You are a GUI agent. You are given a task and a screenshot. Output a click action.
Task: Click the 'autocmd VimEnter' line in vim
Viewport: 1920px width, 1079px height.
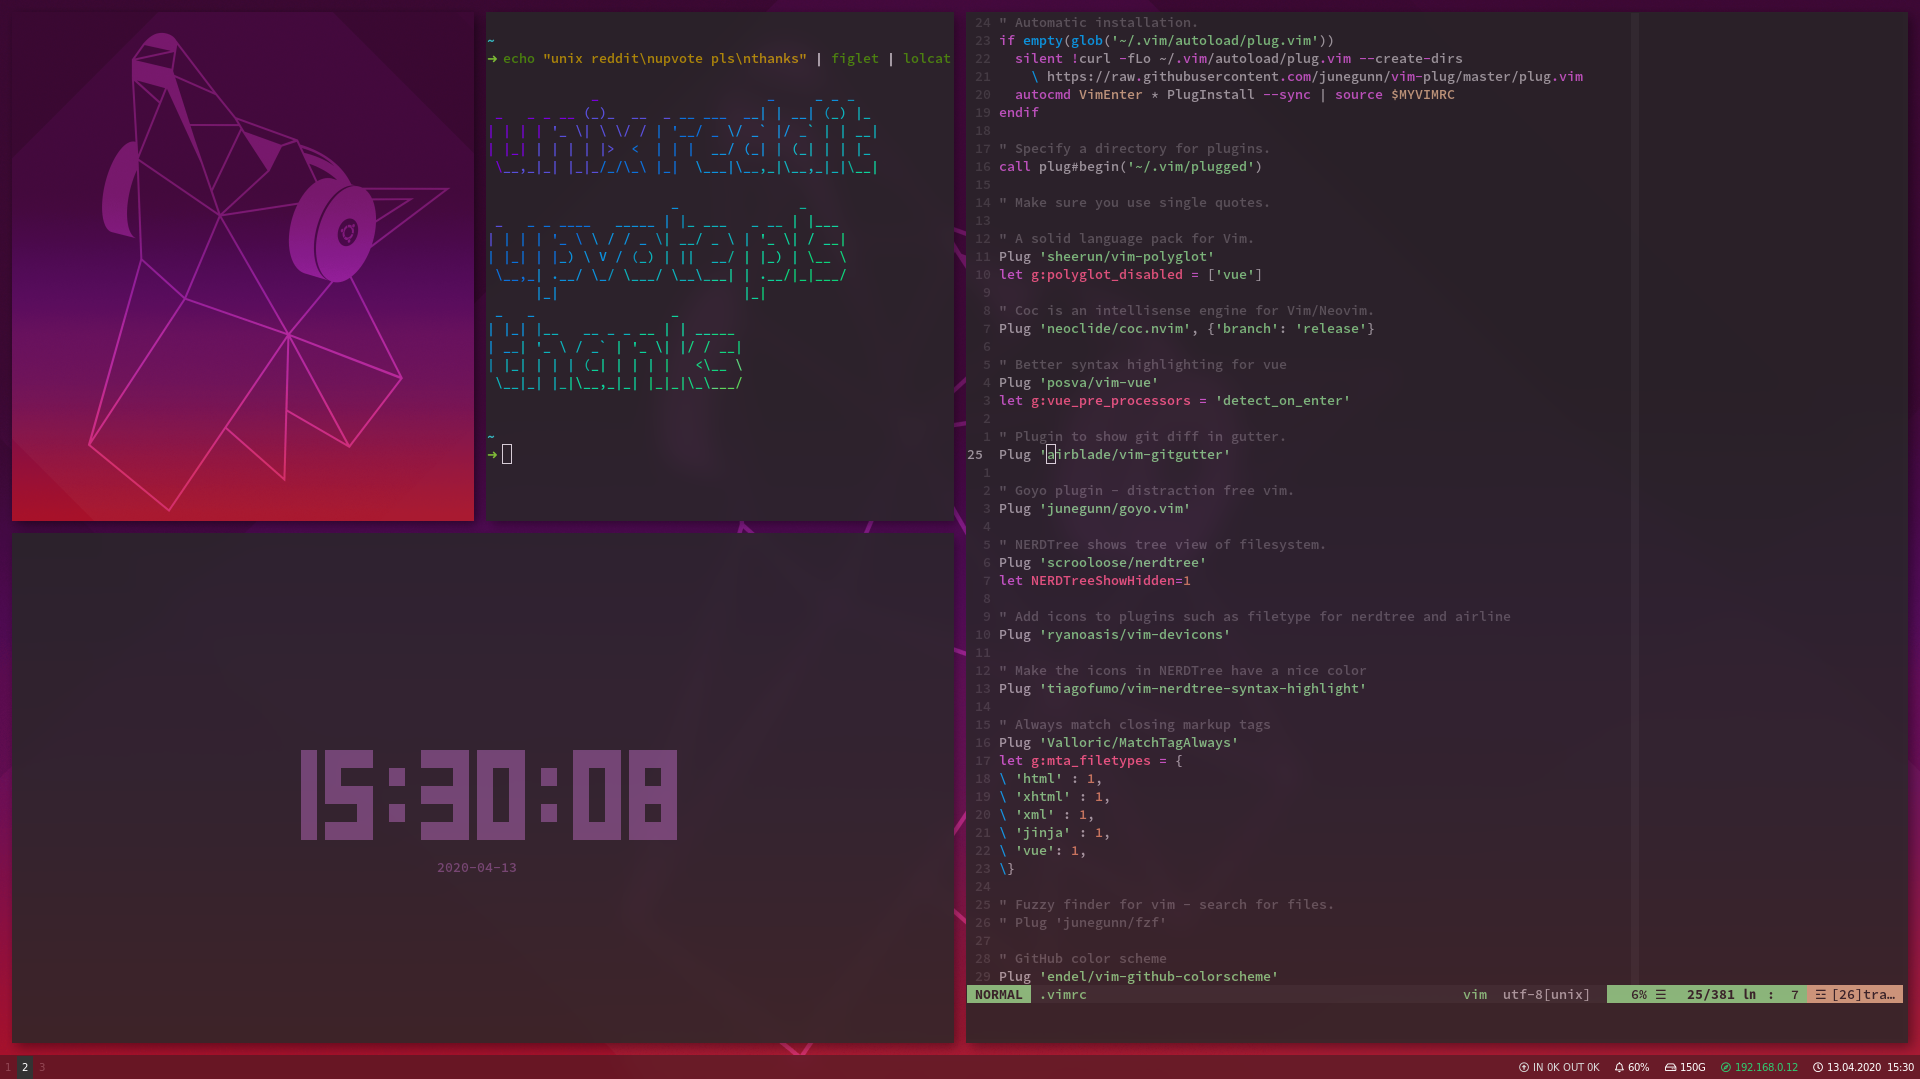1235,94
